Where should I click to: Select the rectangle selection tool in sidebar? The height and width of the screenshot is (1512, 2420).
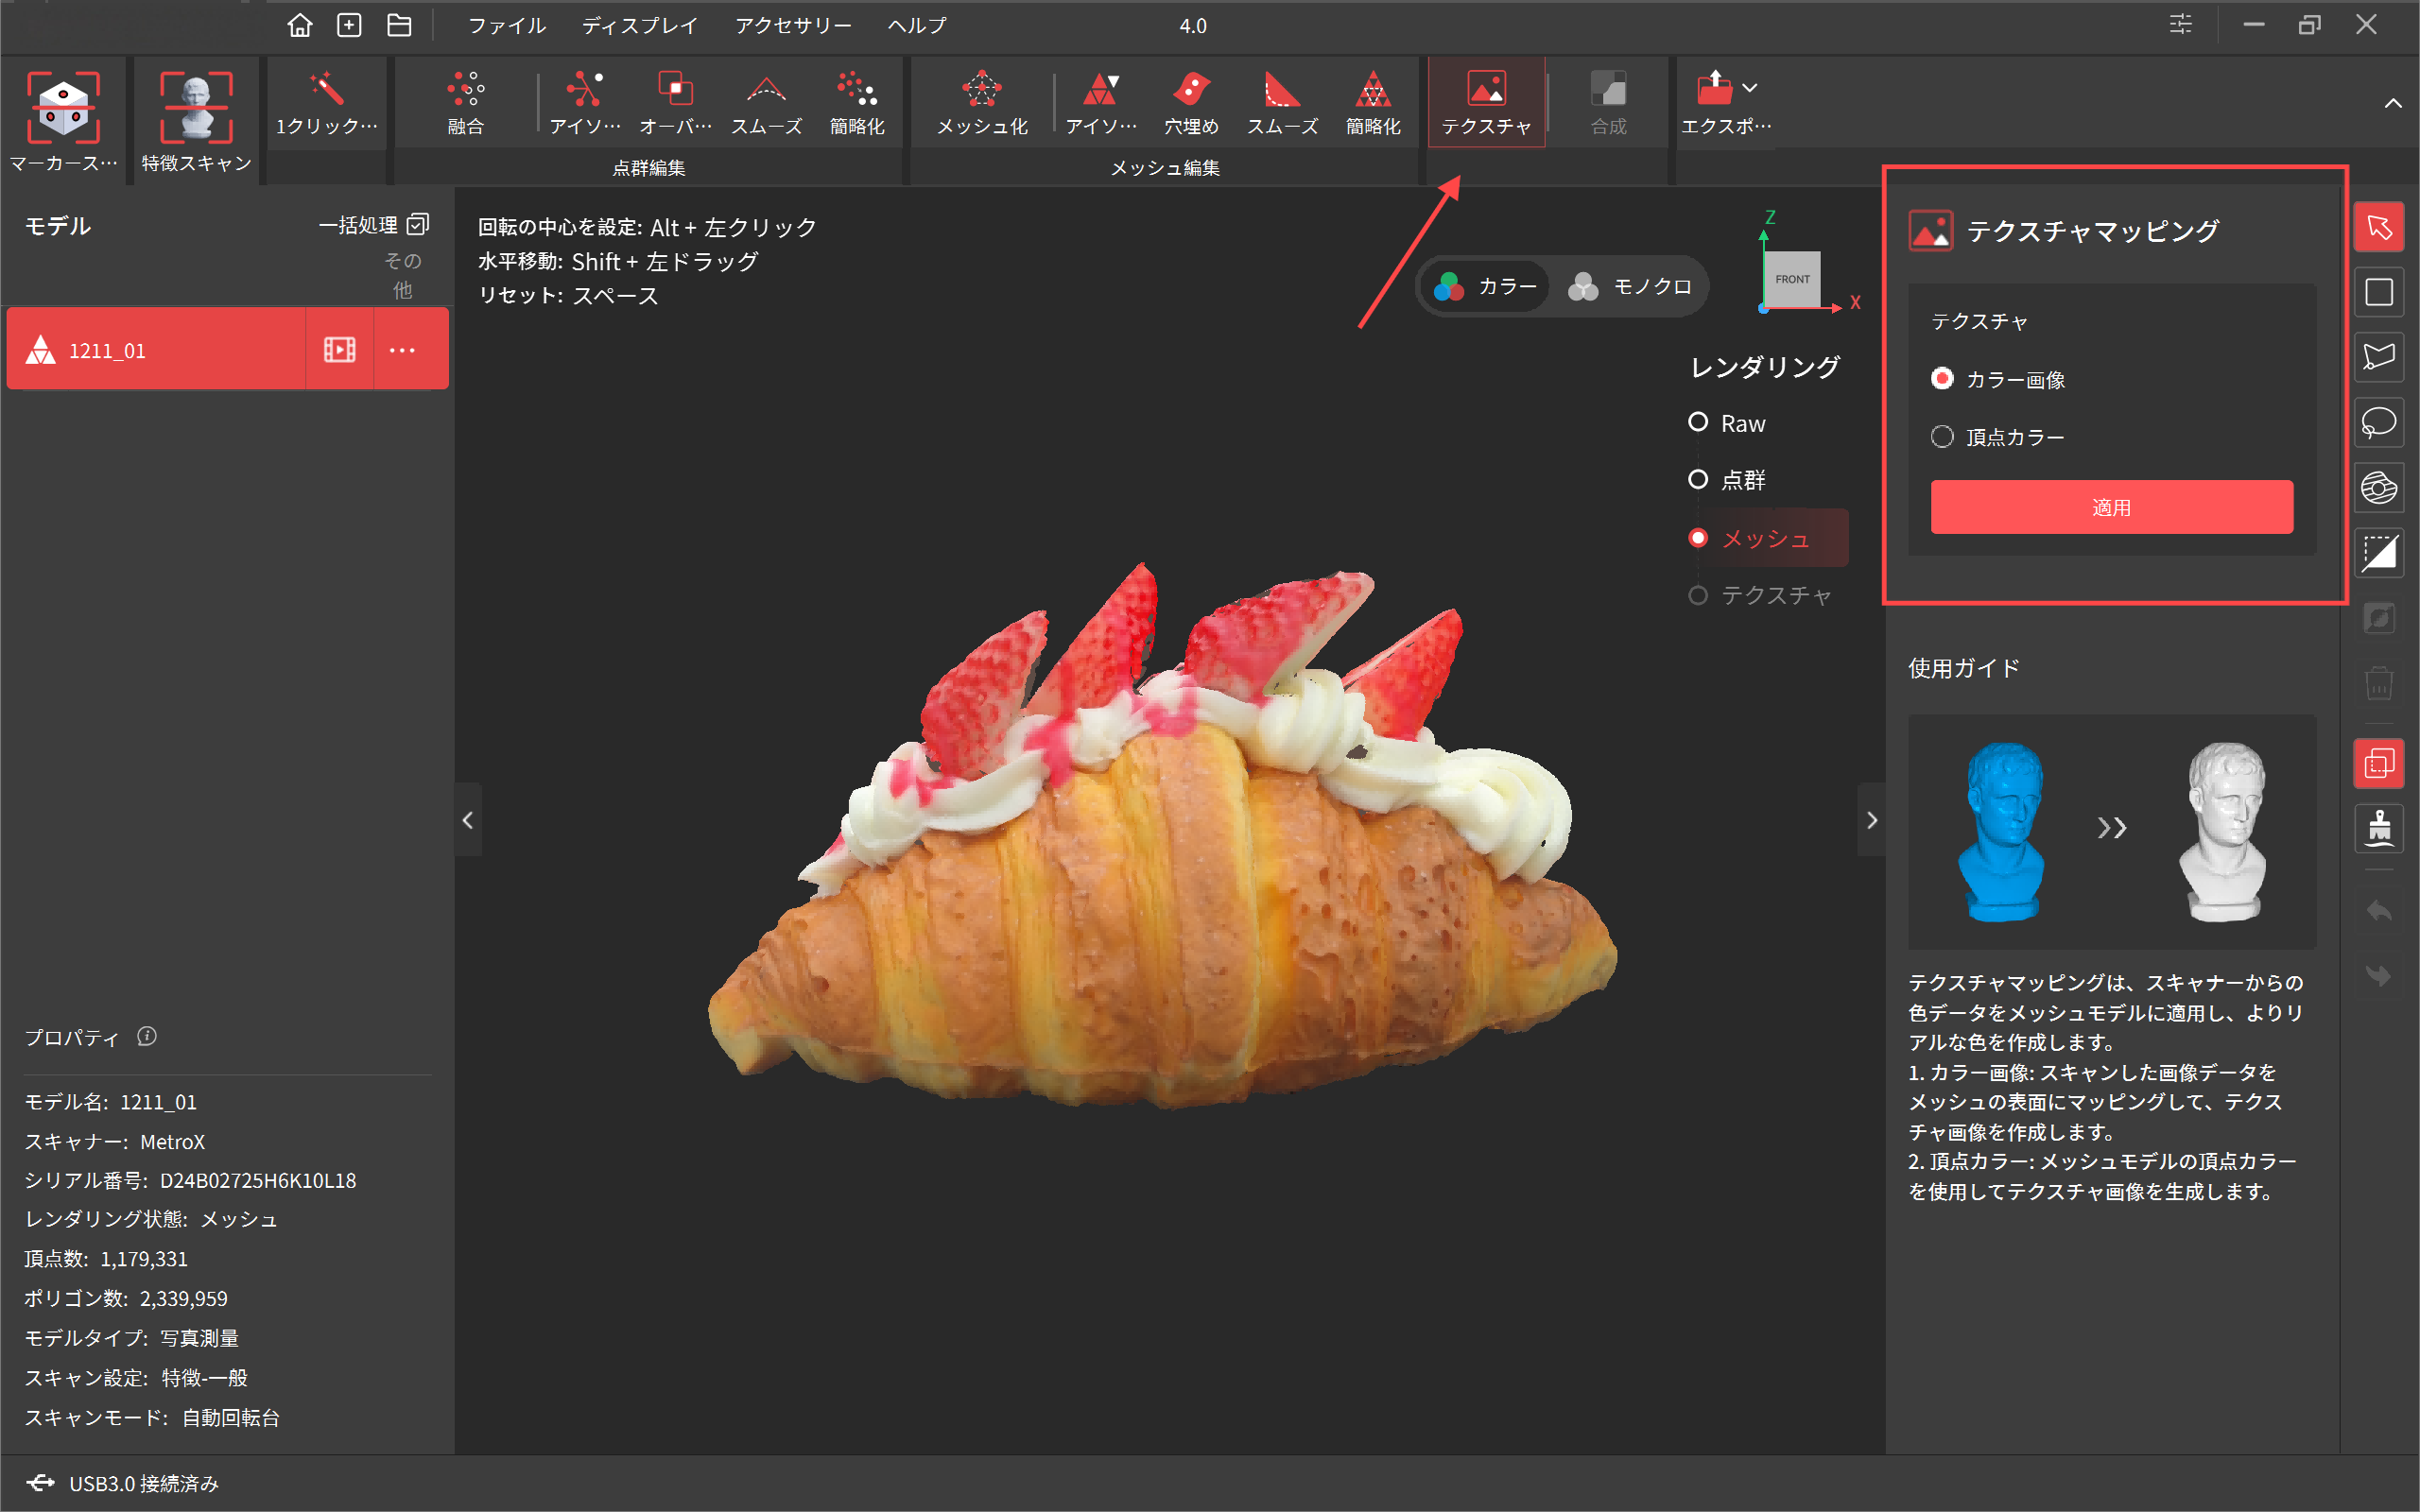(2378, 292)
